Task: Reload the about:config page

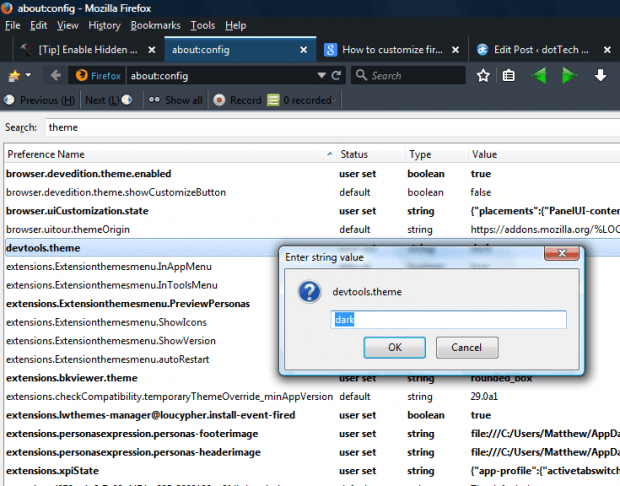Action: [336, 75]
